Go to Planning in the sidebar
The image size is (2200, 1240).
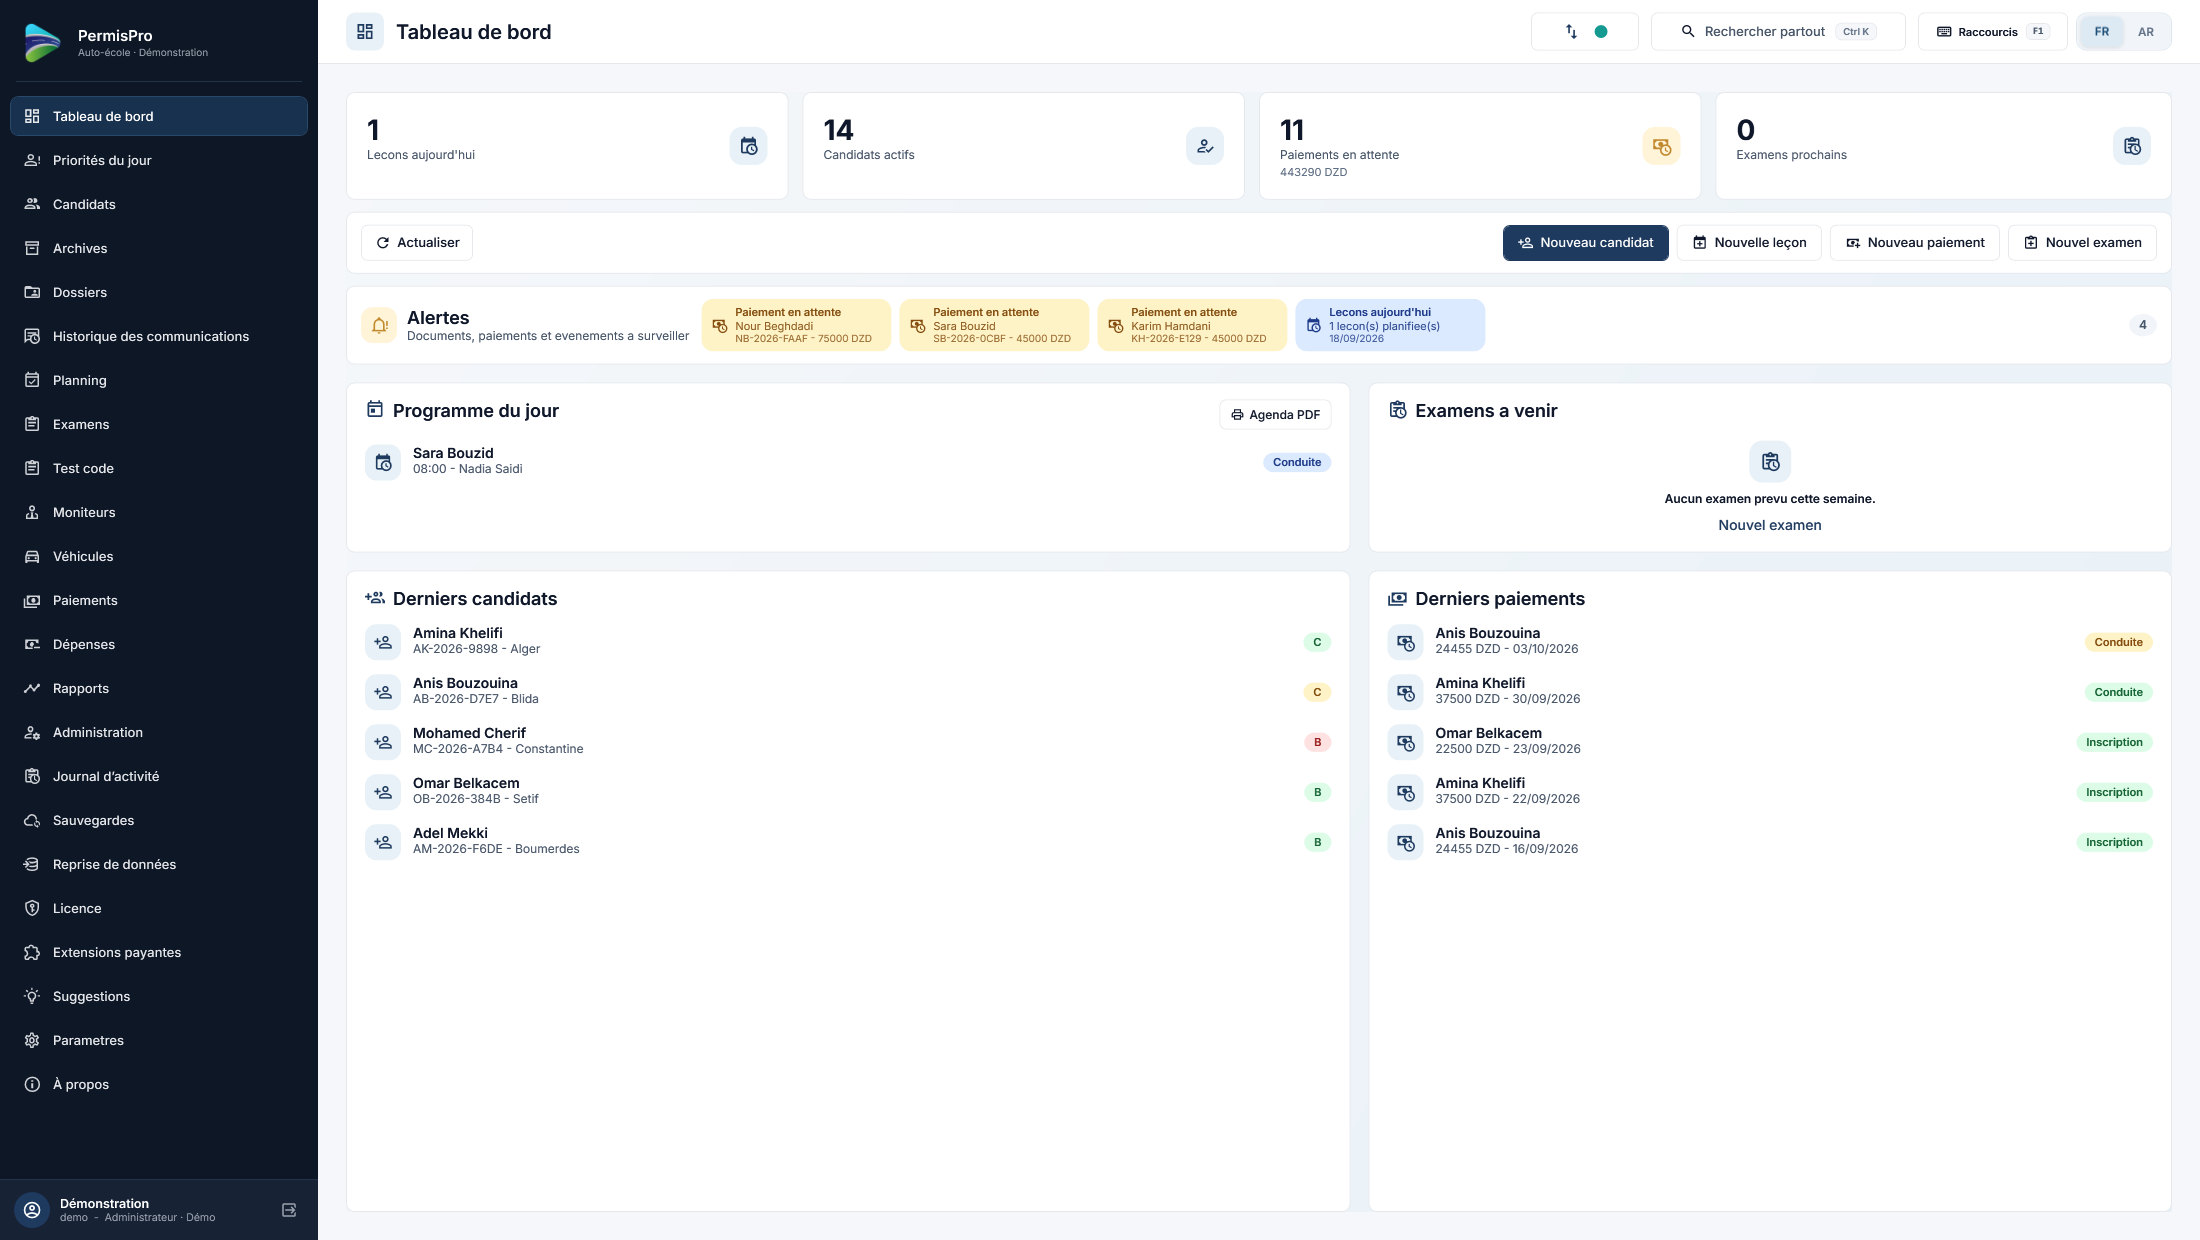point(159,380)
